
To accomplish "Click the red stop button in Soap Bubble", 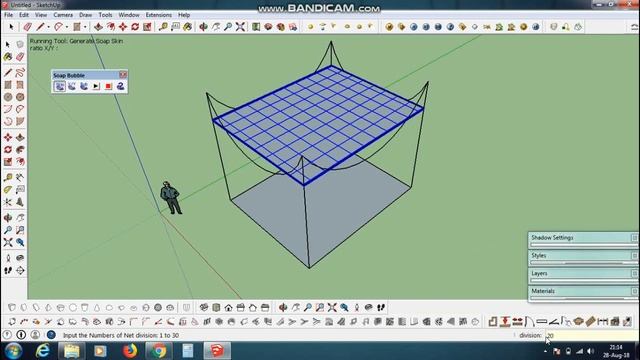I will [108, 86].
